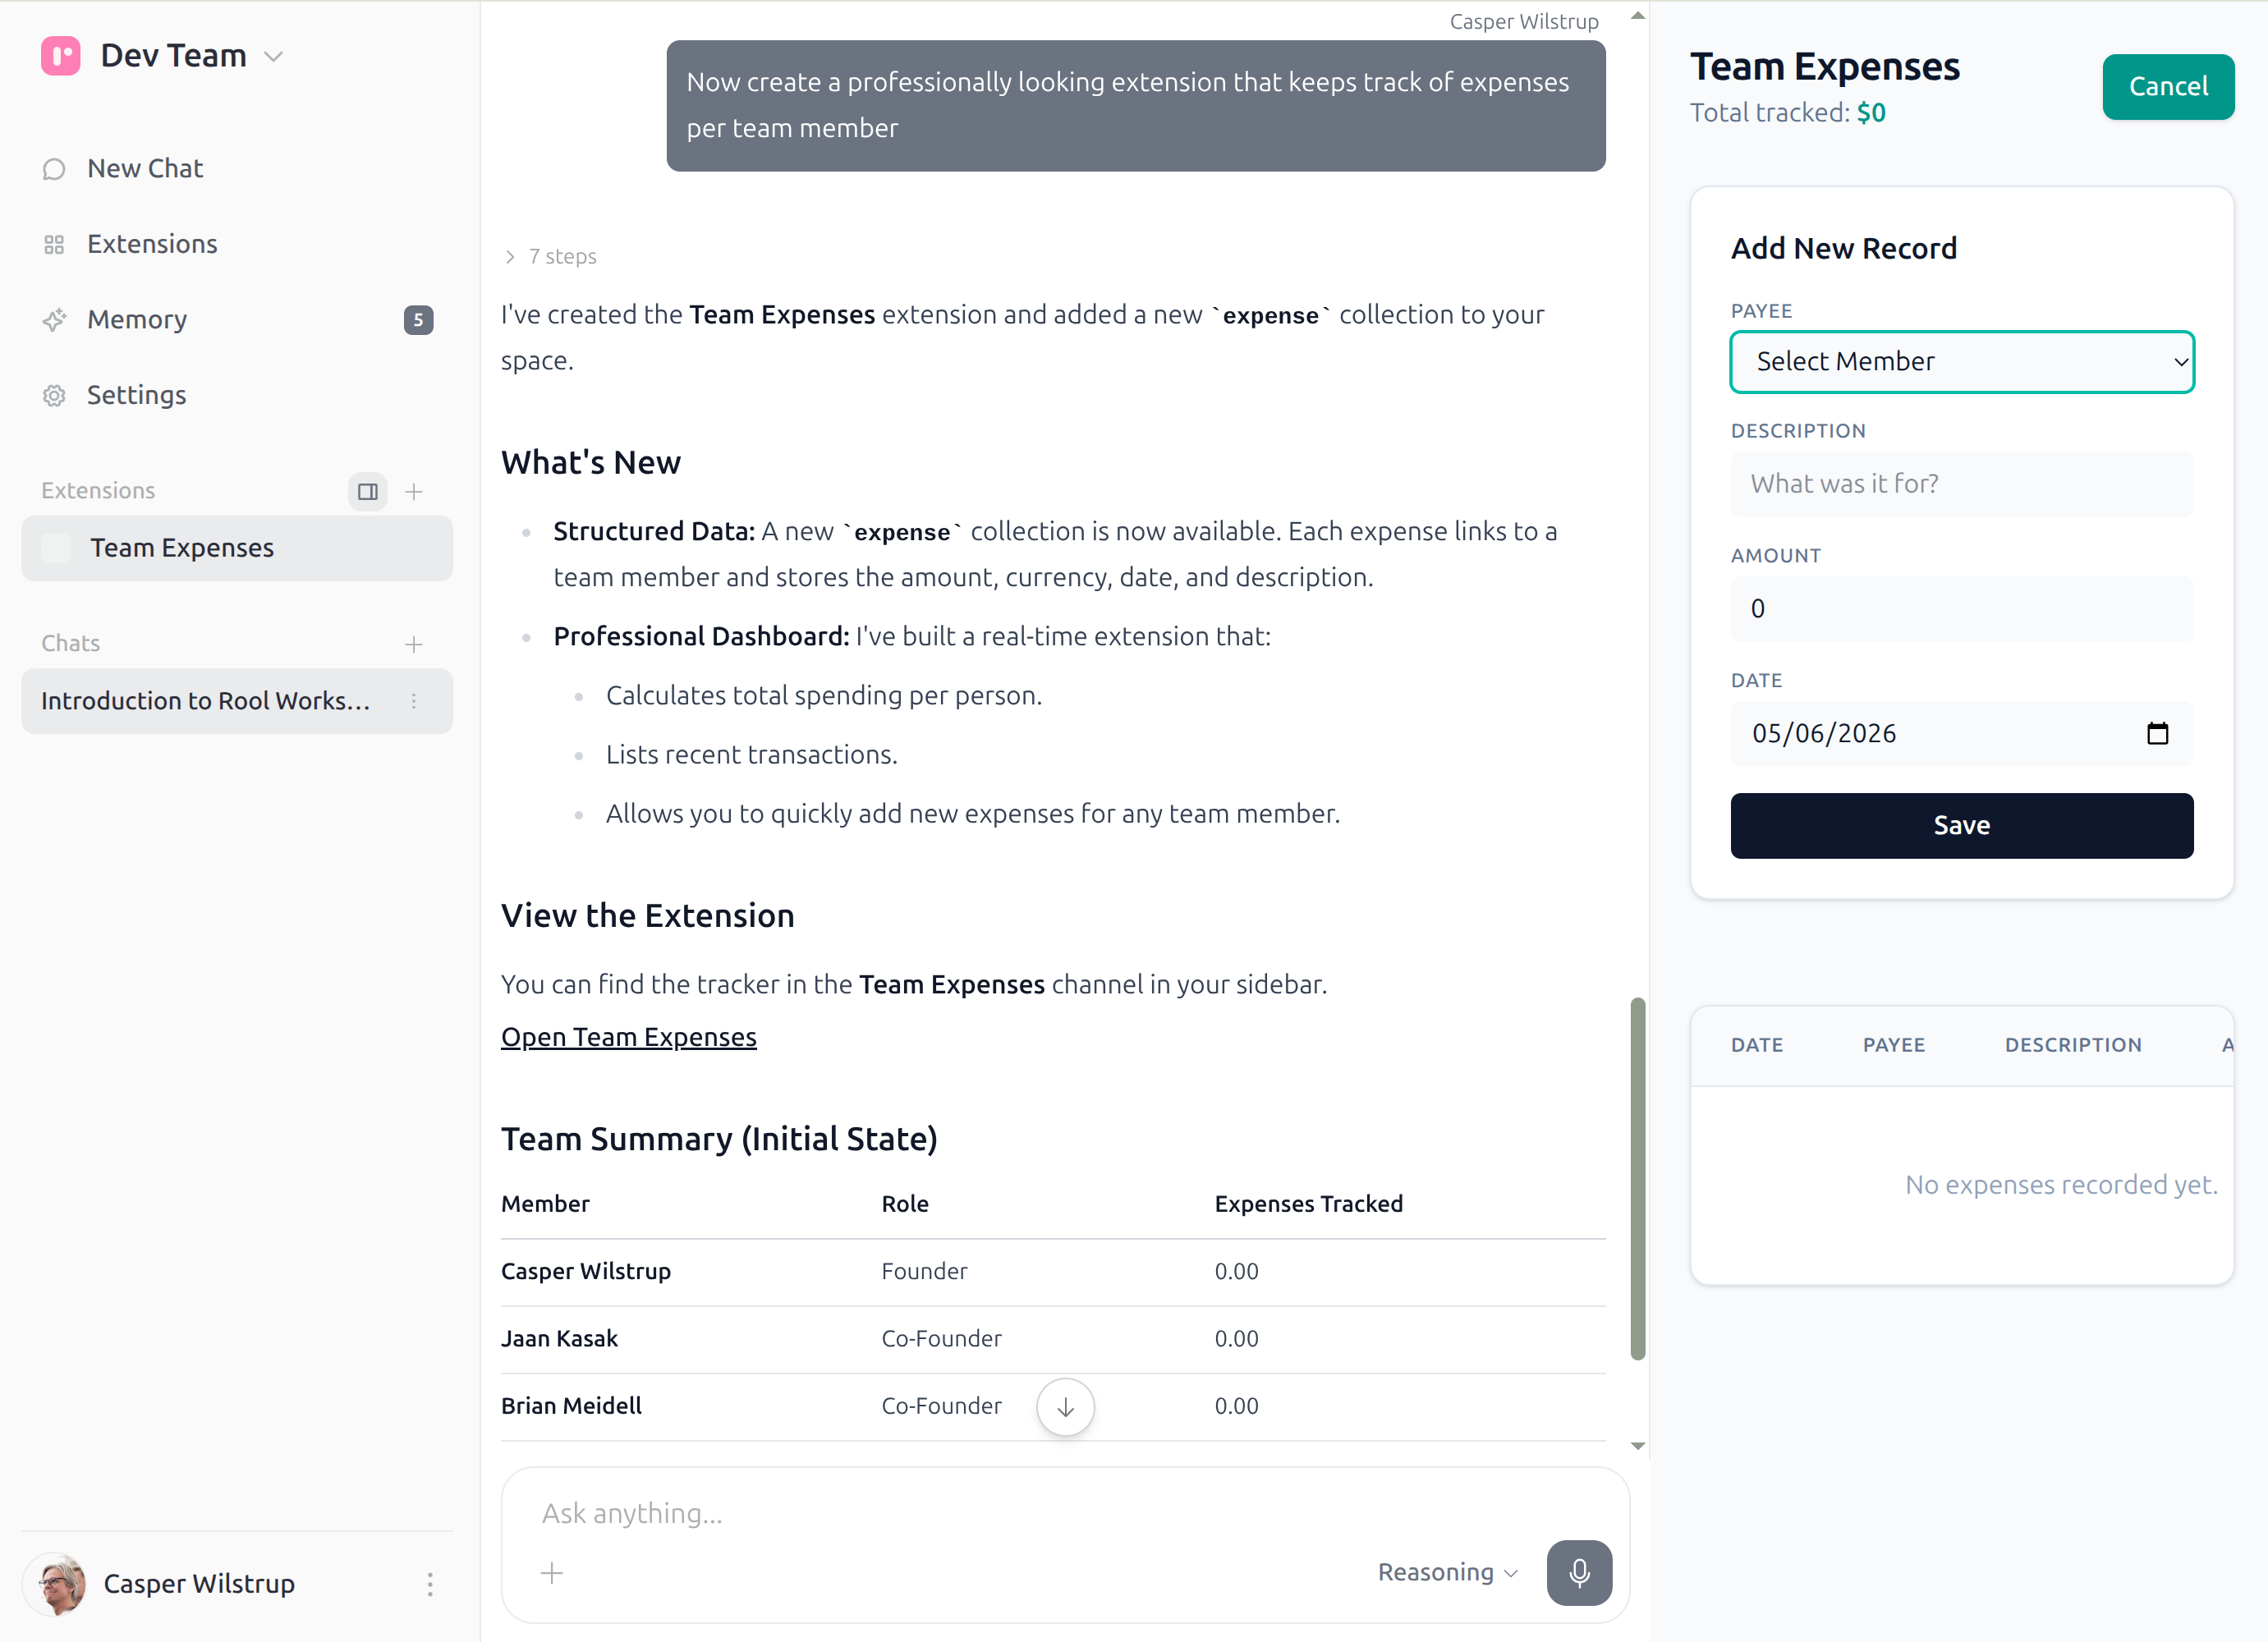Image resolution: width=2268 pixels, height=1642 pixels.
Task: Open the Select Member payee dropdown
Action: tap(1962, 362)
